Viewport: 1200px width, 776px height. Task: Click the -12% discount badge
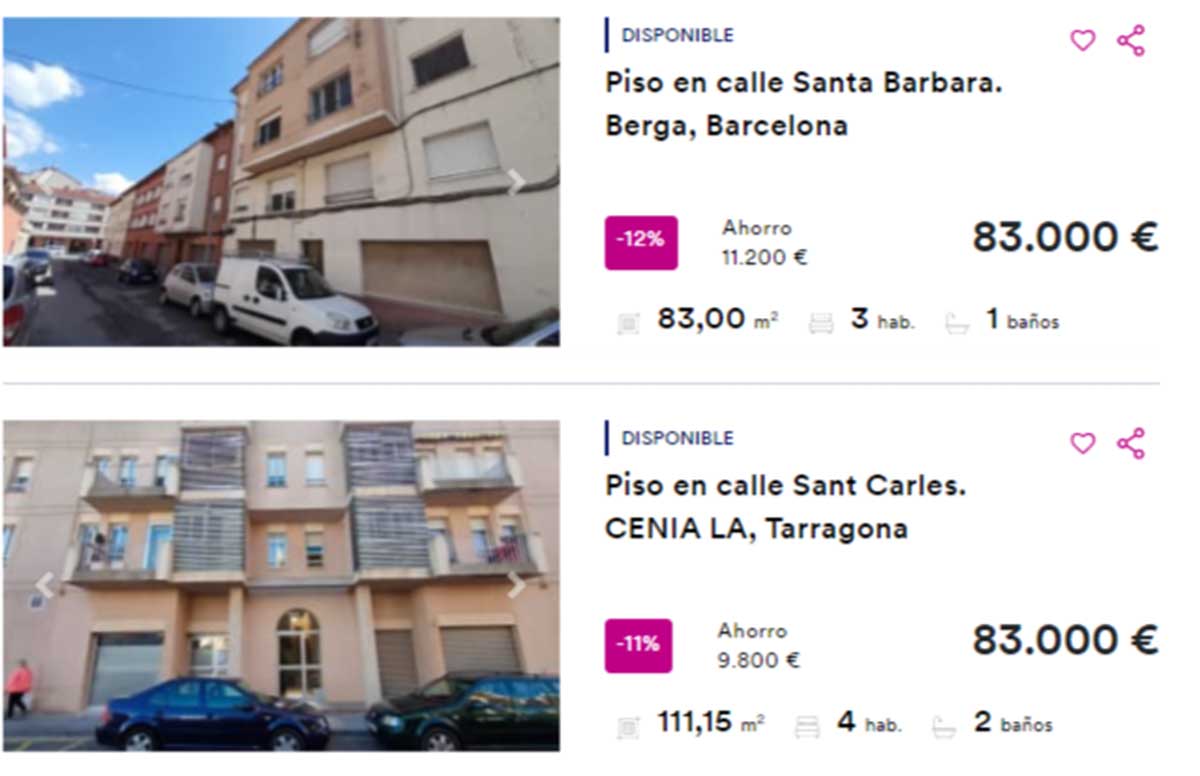tap(640, 241)
